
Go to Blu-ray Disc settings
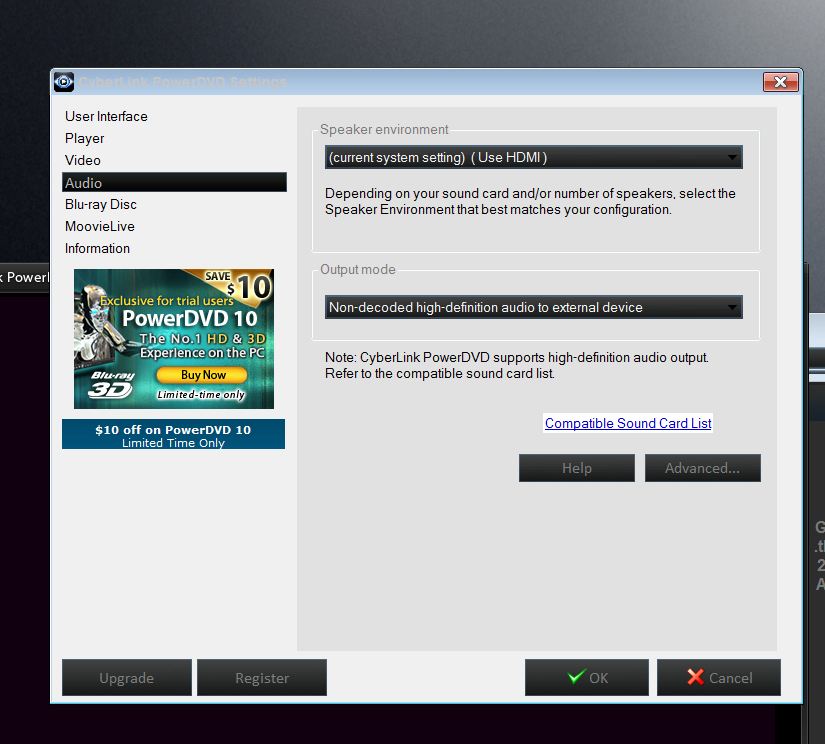[100, 204]
